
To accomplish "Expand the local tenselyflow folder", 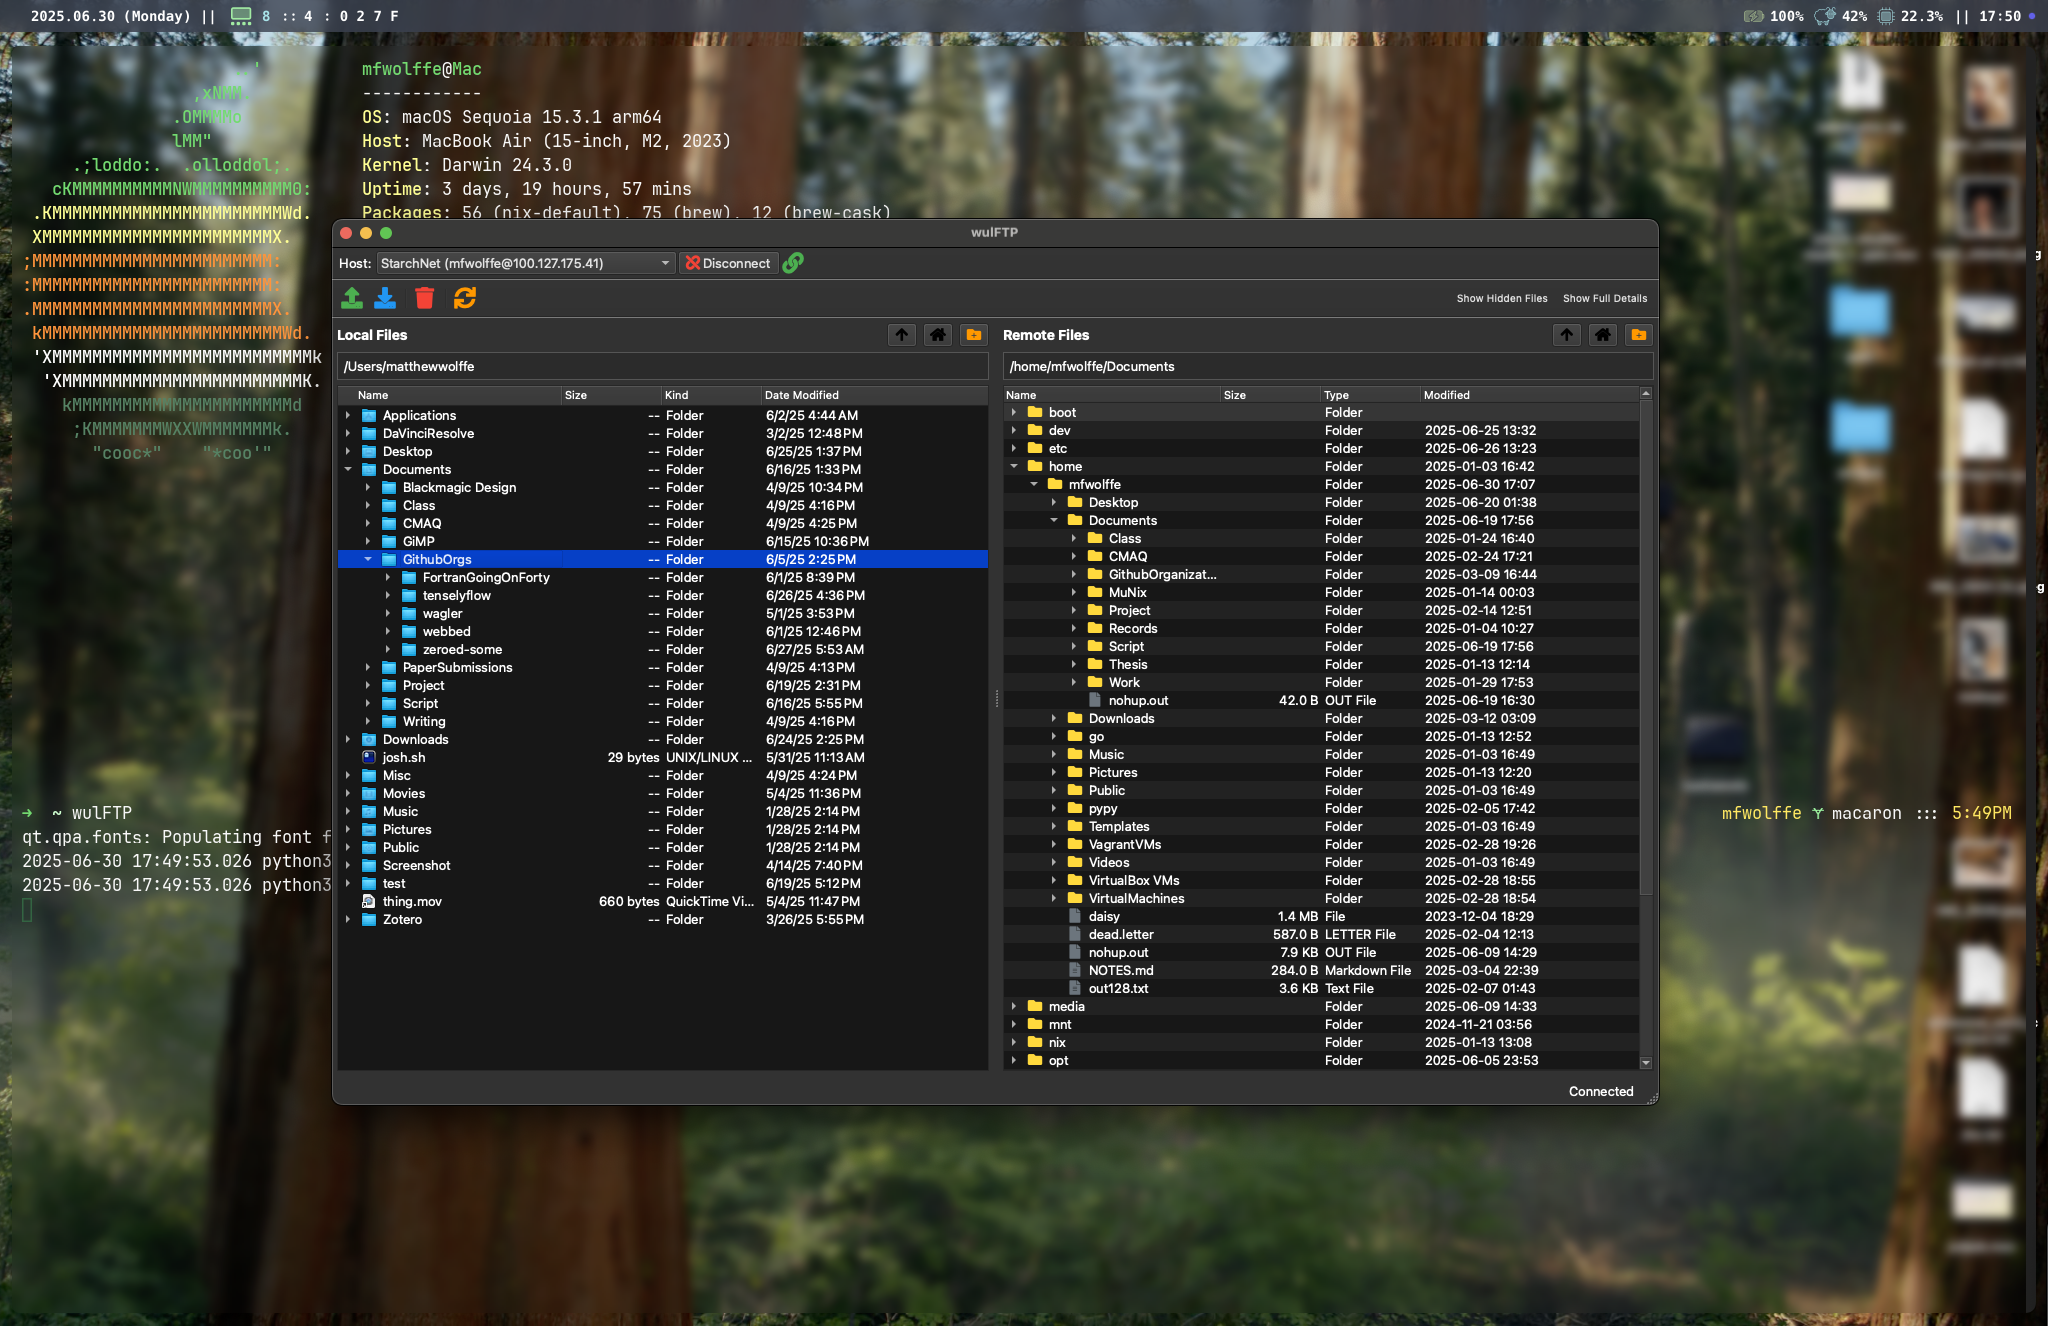I will 388,595.
